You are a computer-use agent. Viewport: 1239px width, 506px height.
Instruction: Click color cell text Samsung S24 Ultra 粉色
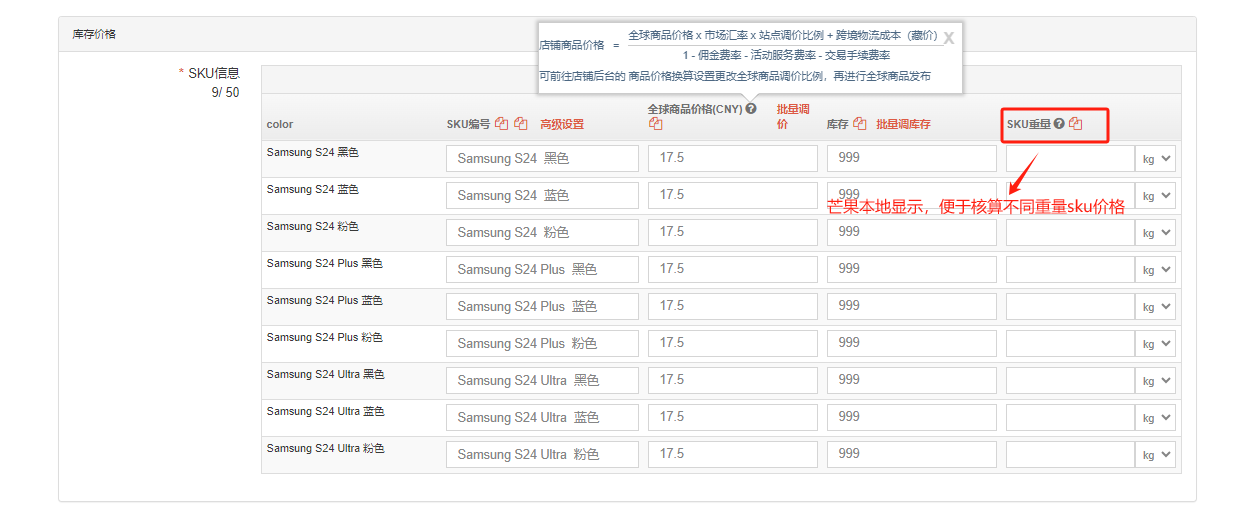pos(325,448)
